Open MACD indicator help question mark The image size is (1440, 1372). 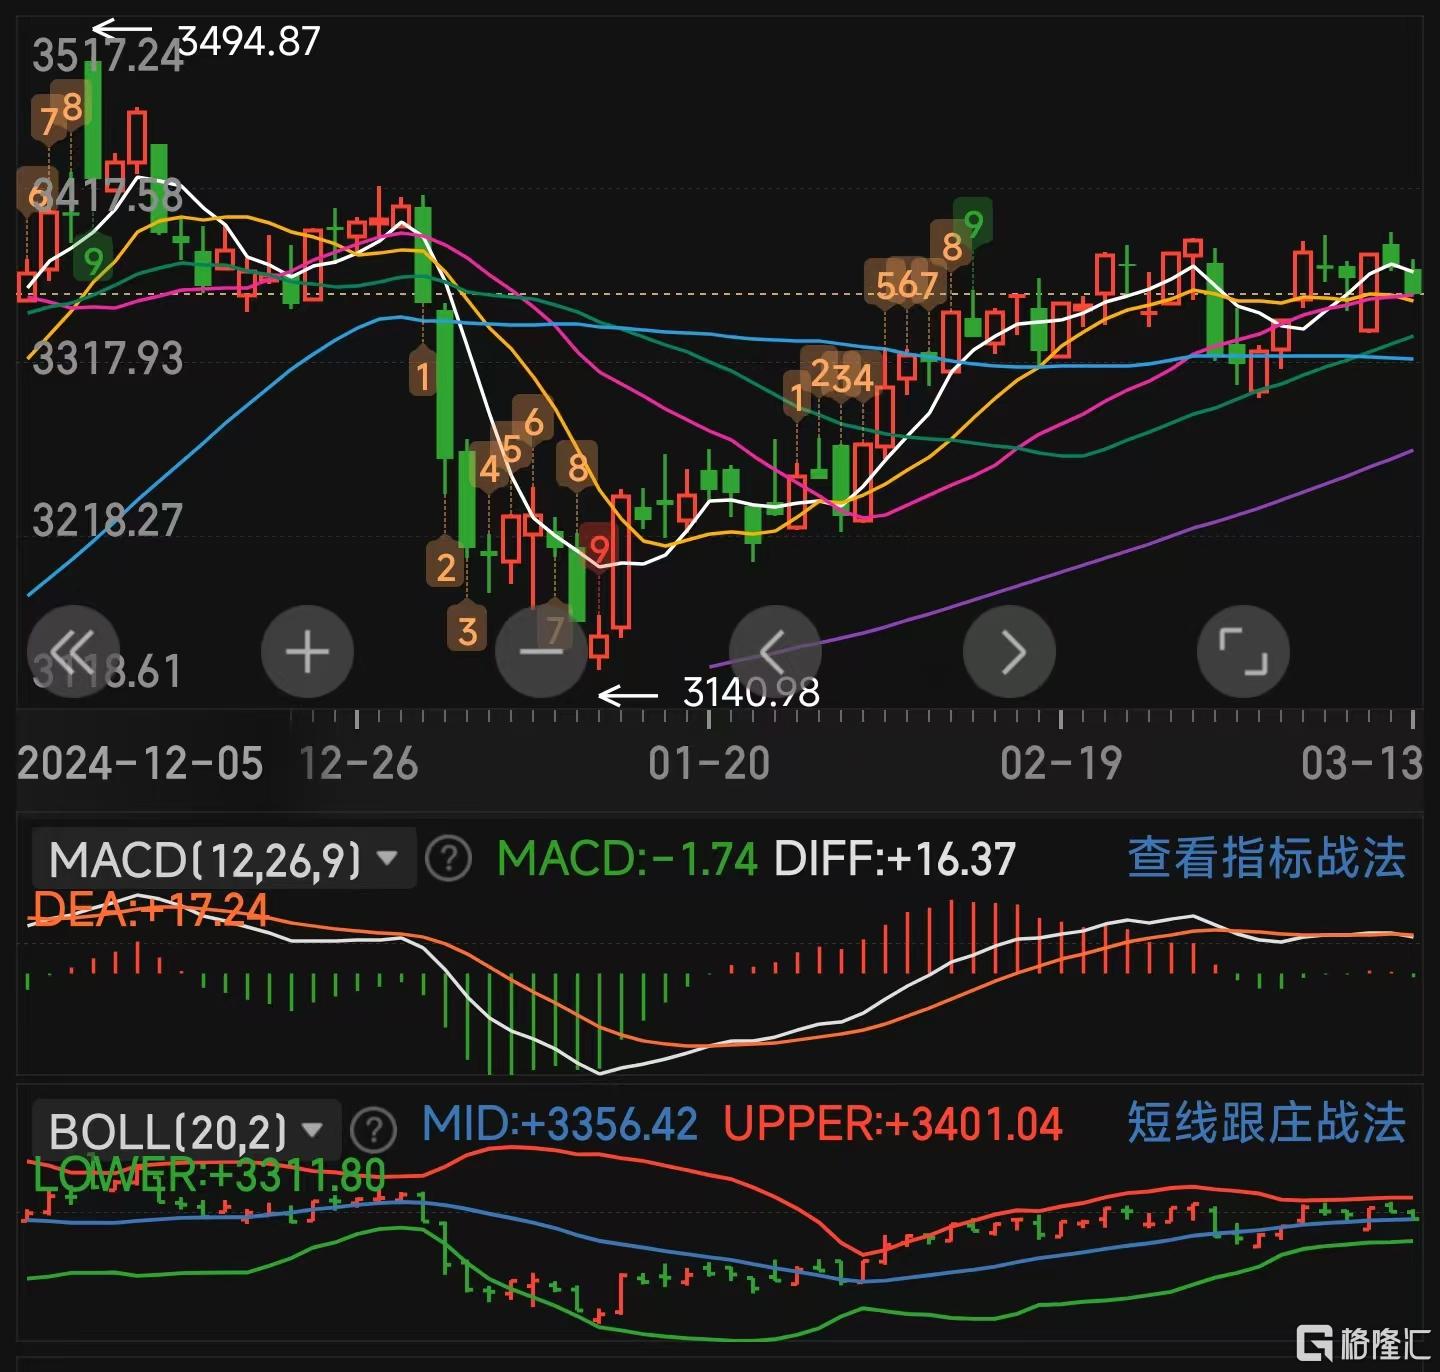[449, 858]
